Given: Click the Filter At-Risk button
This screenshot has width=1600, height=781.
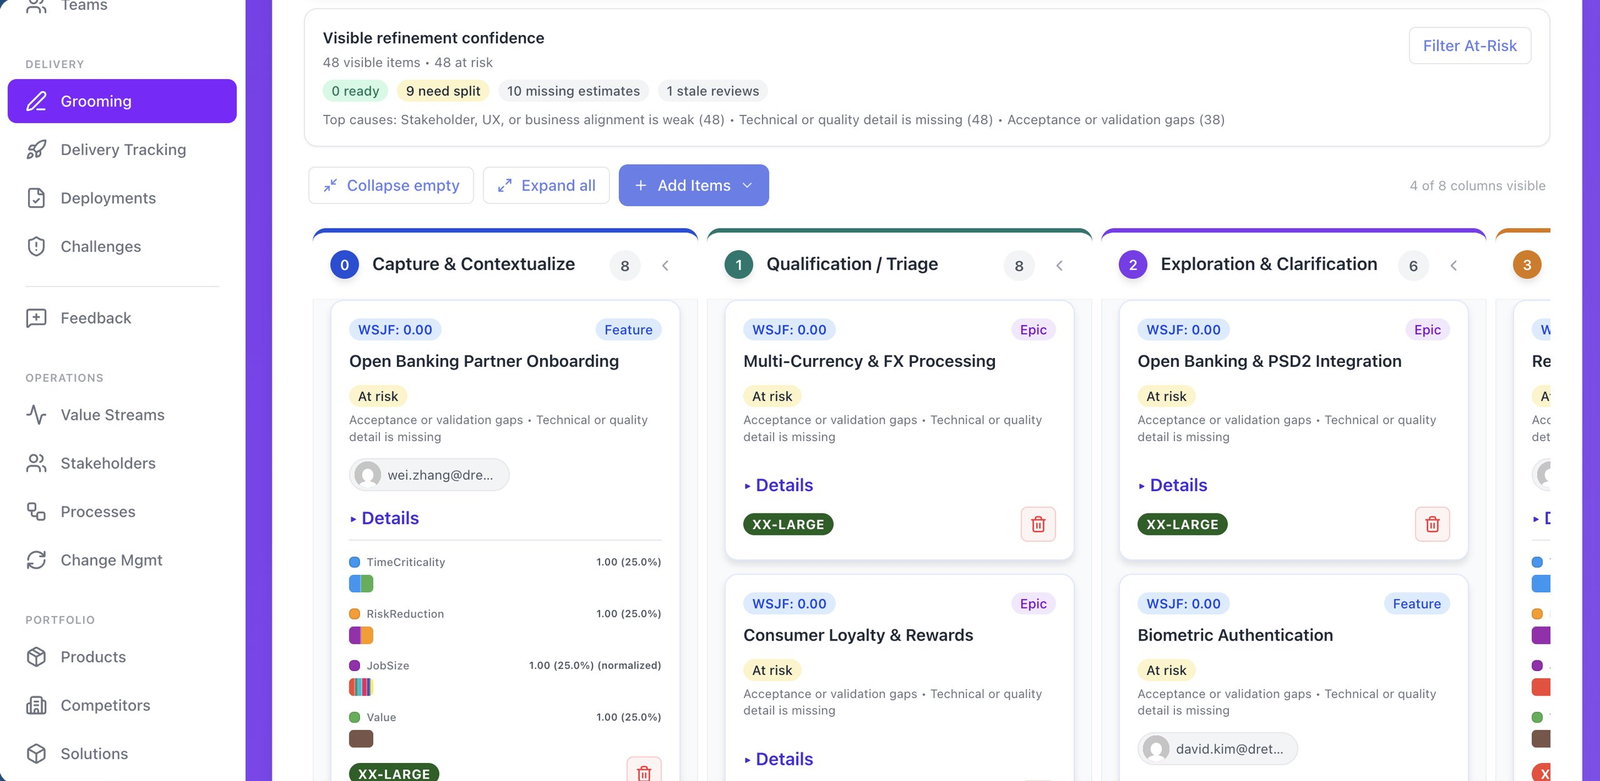Looking at the screenshot, I should coord(1469,46).
